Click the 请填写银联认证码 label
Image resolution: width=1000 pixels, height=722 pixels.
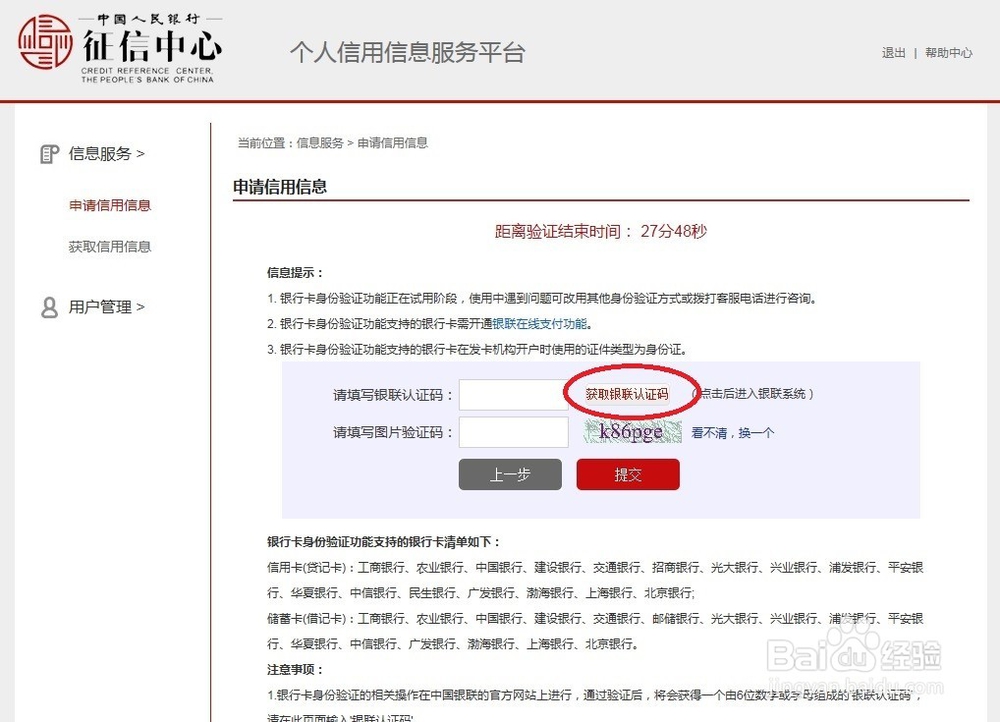point(393,395)
